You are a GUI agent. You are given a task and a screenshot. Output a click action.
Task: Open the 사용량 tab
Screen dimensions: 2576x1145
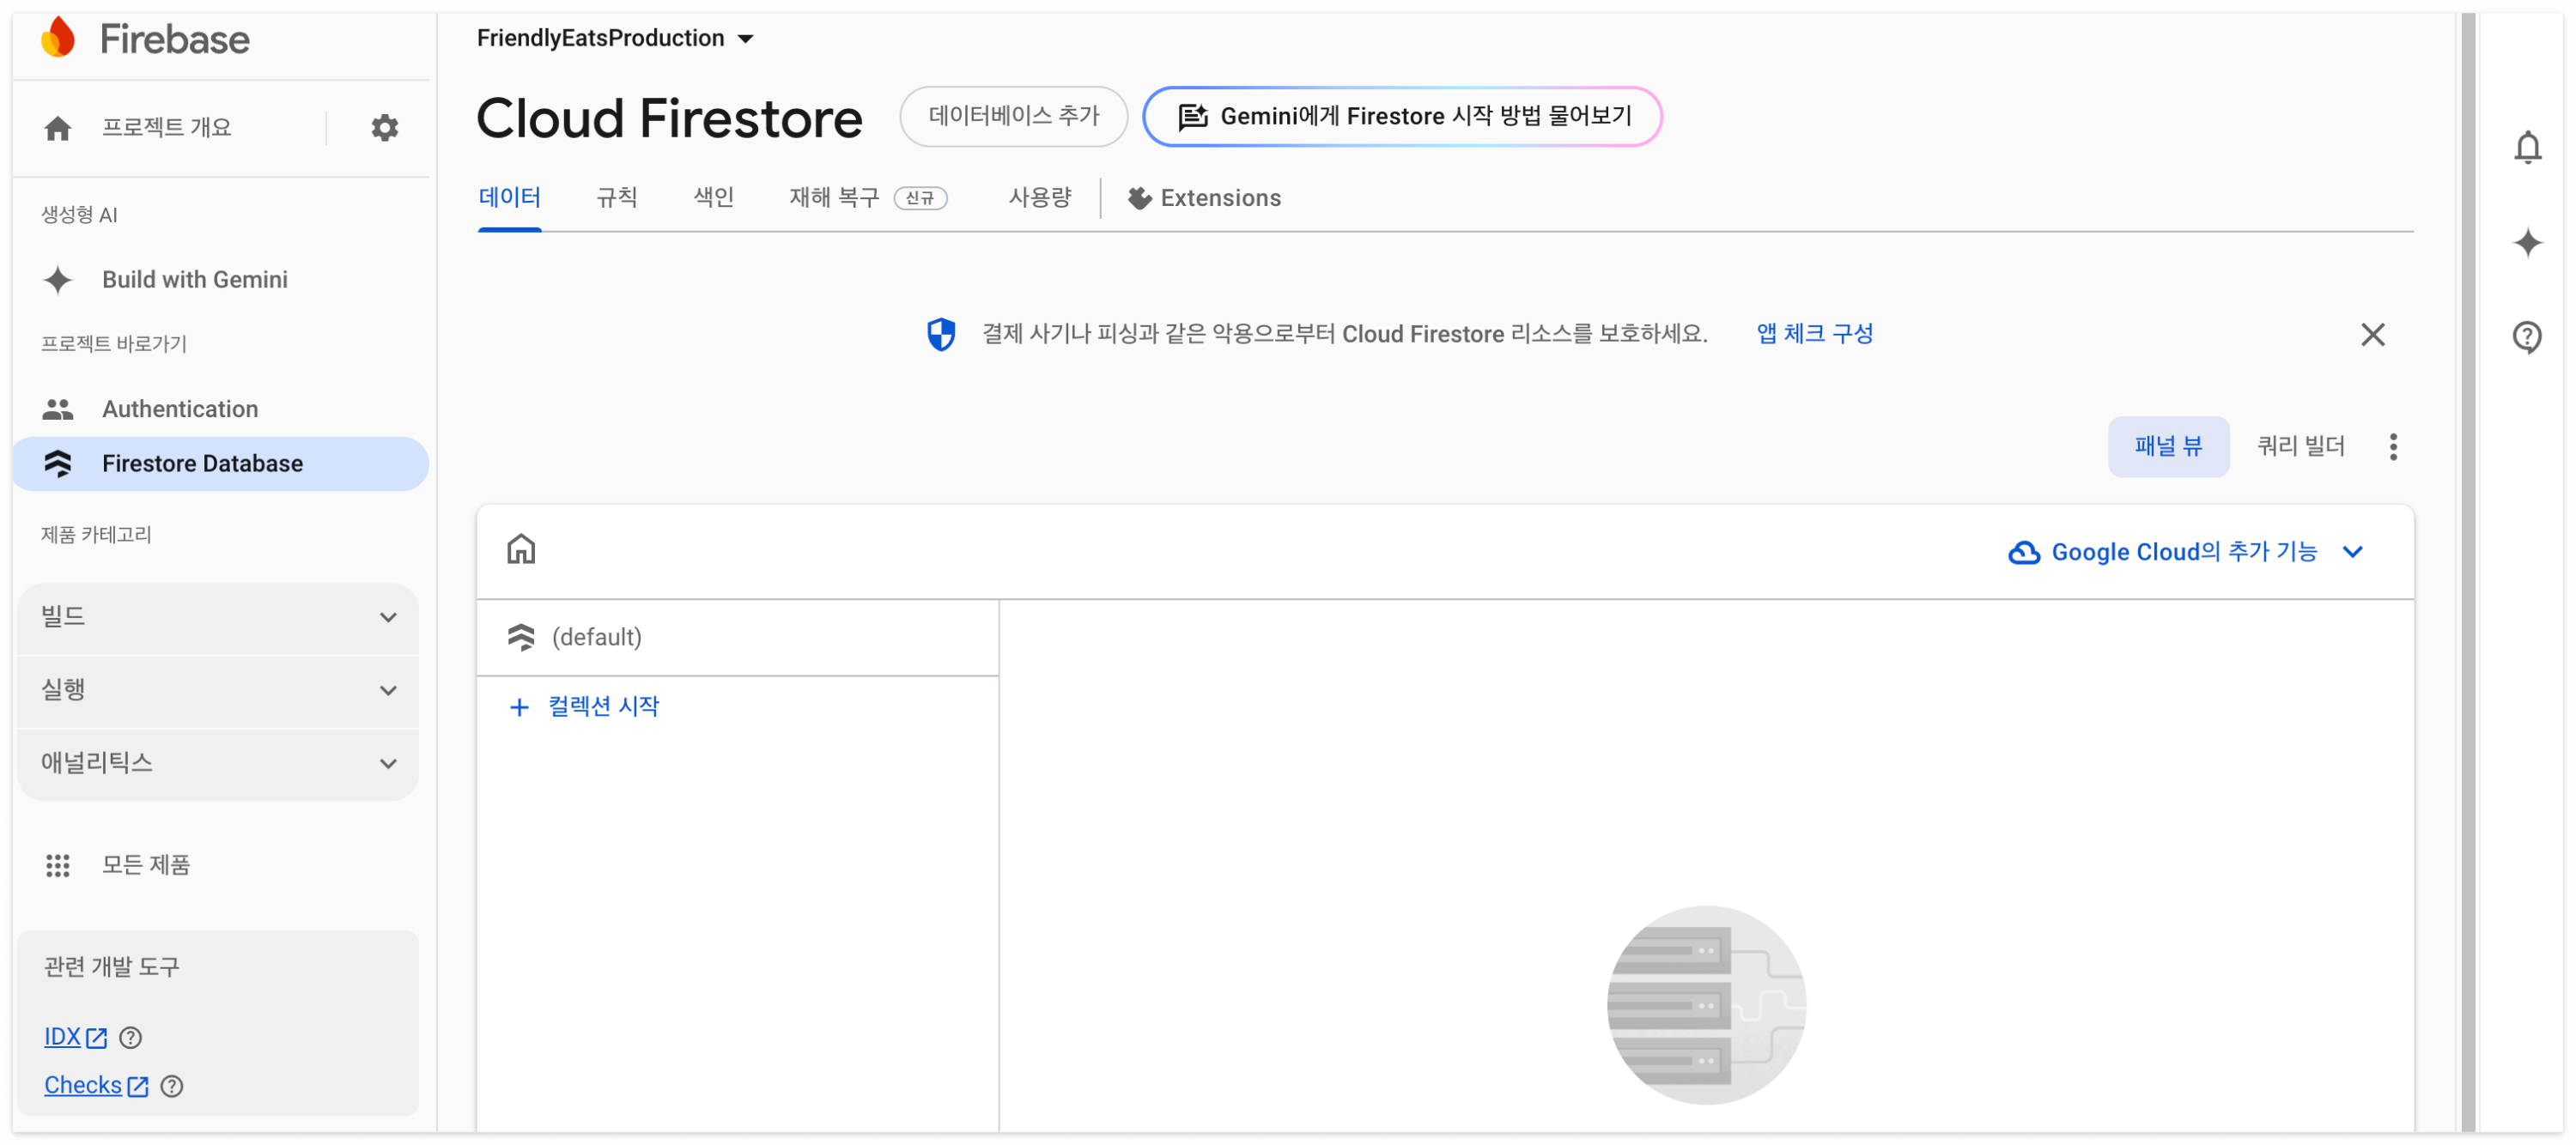[x=1039, y=198]
